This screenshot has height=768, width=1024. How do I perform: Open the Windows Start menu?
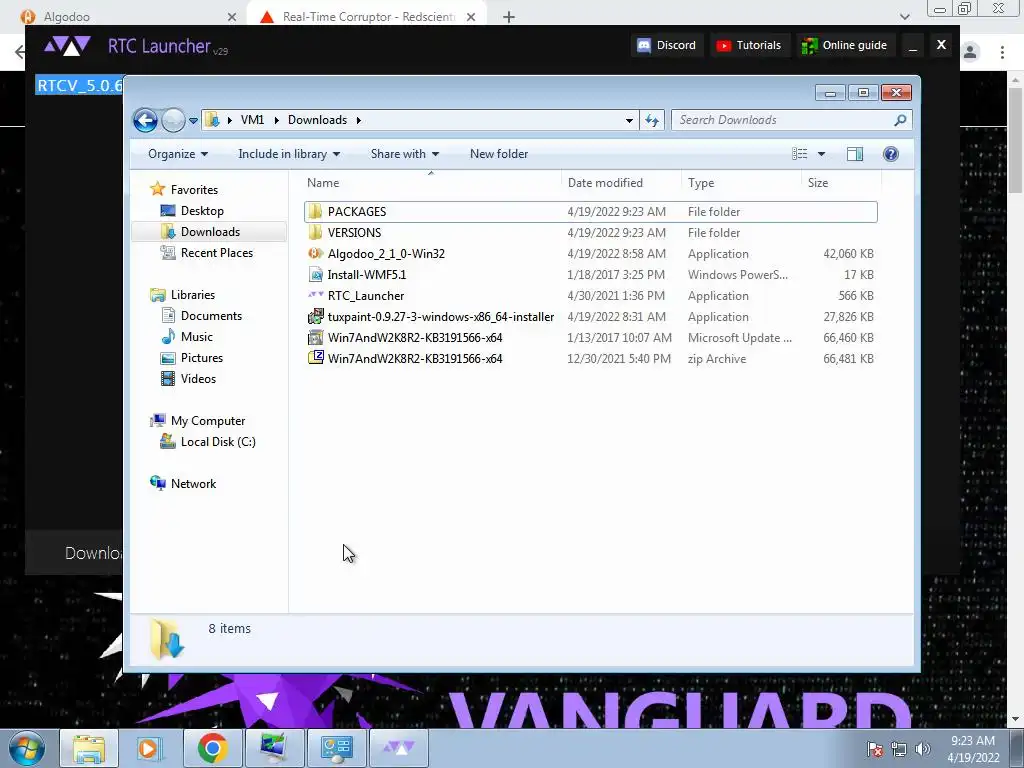tap(27, 748)
